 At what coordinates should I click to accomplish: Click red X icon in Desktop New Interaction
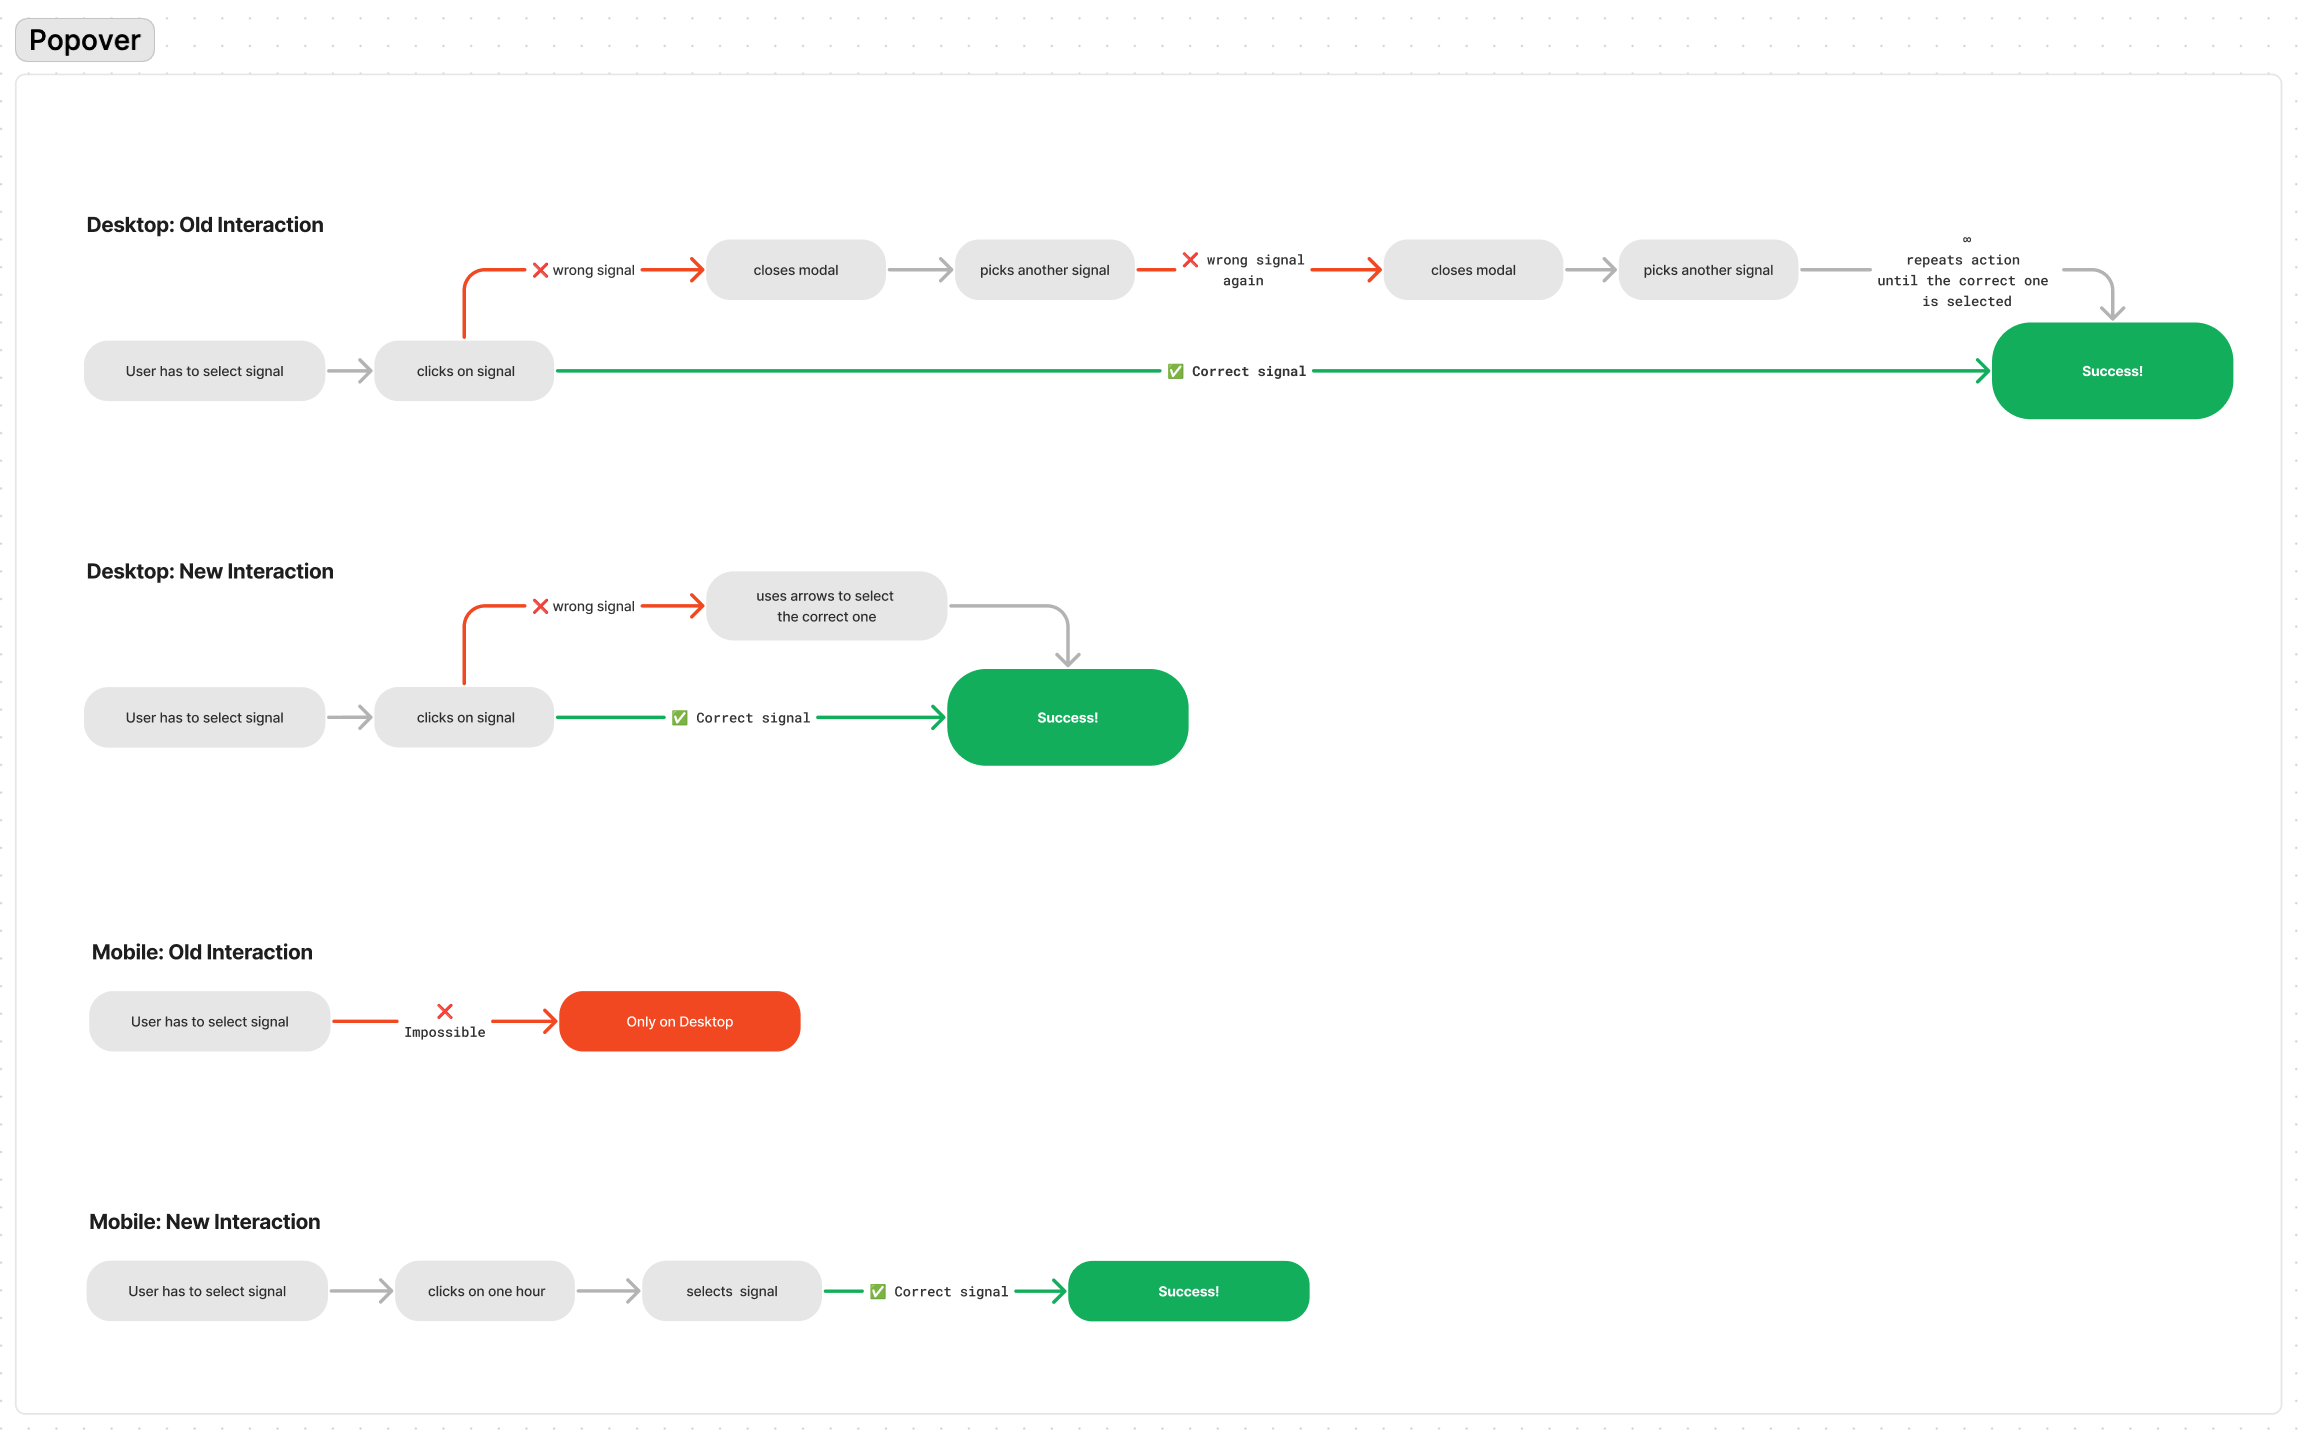[540, 606]
